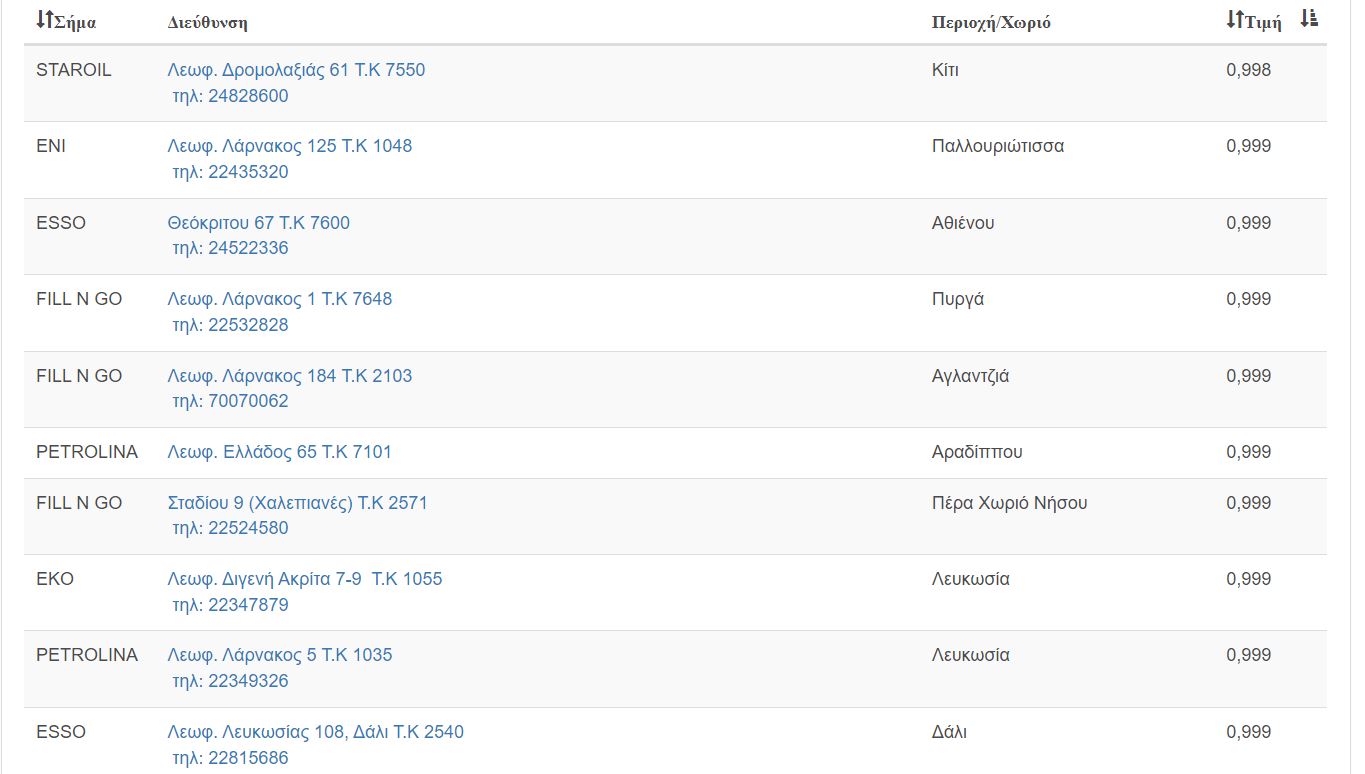Open Λεωφ. Λάρνακος 184 T.K 2103 link

[x=290, y=376]
